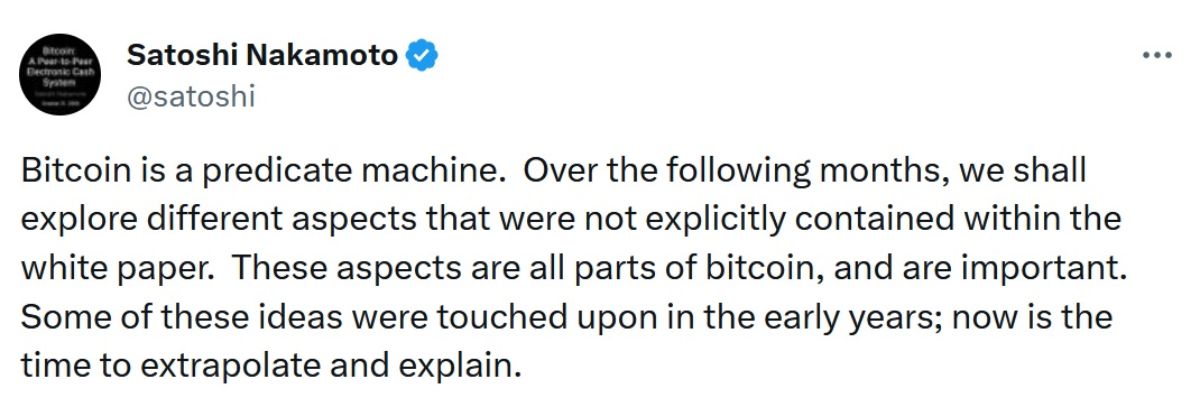
Task: Open the three-dot more options menu
Action: pyautogui.click(x=1156, y=57)
